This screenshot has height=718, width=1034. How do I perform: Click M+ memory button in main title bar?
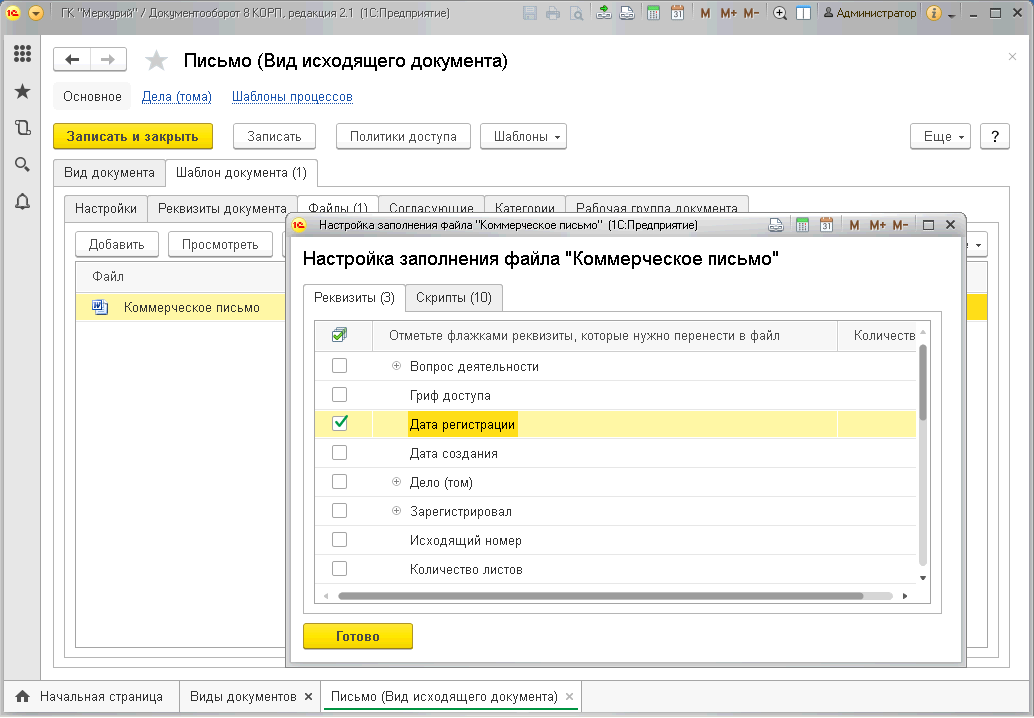pyautogui.click(x=729, y=13)
